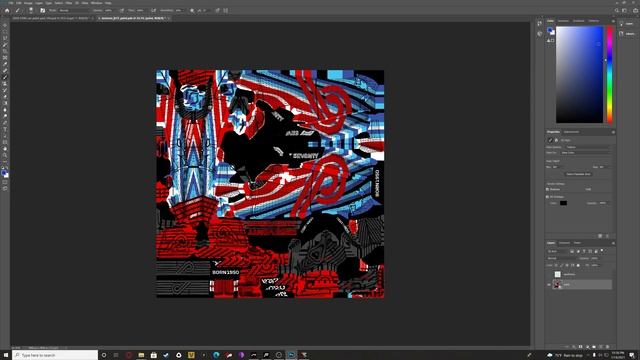Toggle type layer filter icon
The image size is (640, 360).
tap(584, 251)
